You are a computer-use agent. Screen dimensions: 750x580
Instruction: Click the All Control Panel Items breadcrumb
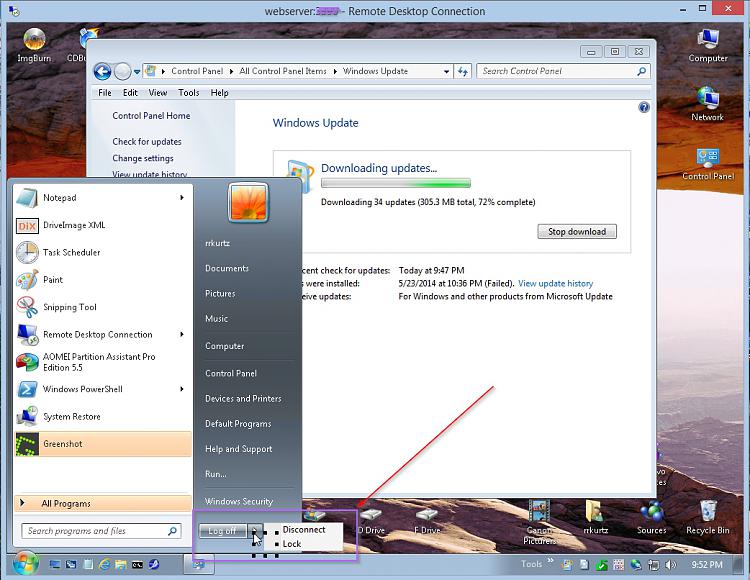[283, 71]
